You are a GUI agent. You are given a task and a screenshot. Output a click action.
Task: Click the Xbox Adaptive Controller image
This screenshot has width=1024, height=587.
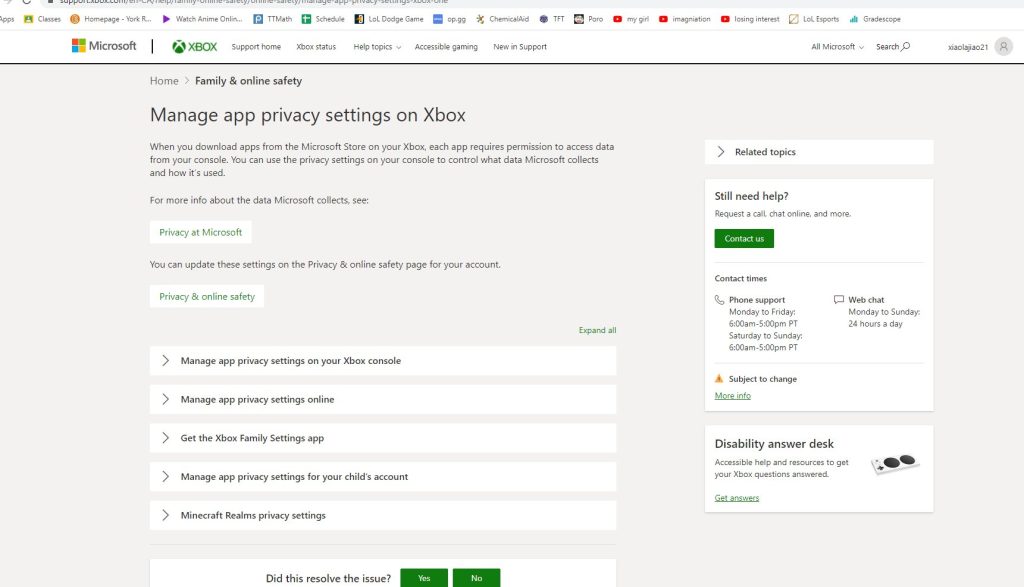coord(895,463)
